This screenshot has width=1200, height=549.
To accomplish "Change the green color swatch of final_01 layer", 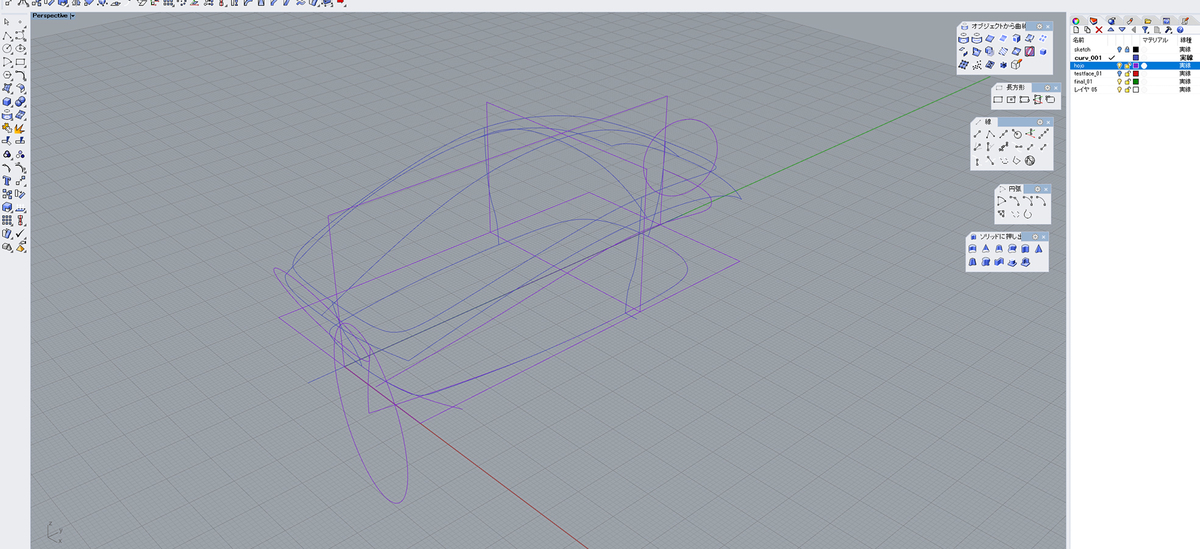I will tap(1136, 81).
